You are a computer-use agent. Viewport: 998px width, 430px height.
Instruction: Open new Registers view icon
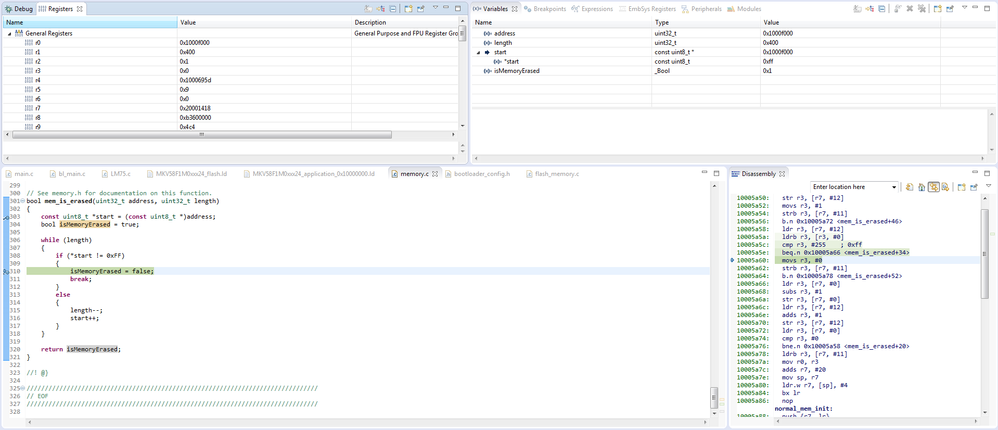click(x=409, y=9)
